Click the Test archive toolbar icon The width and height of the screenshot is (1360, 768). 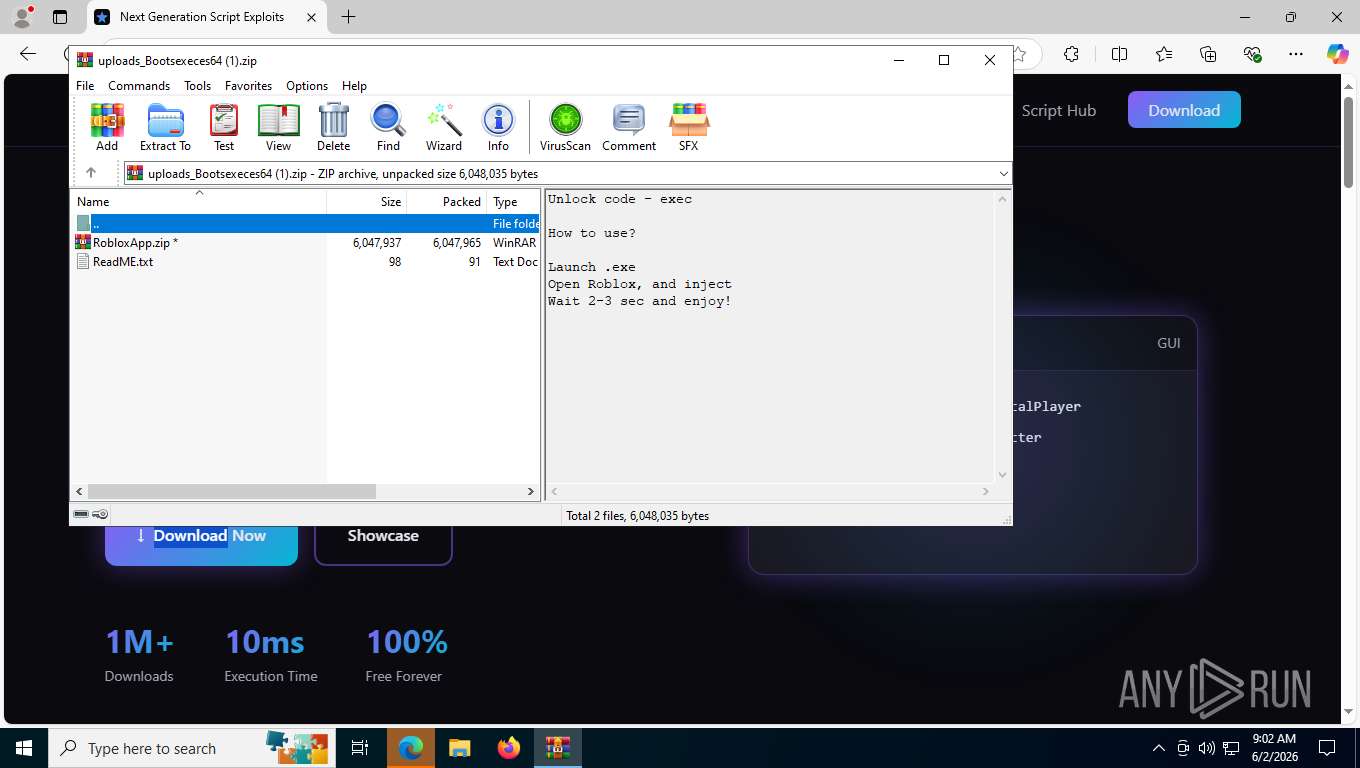pos(224,127)
